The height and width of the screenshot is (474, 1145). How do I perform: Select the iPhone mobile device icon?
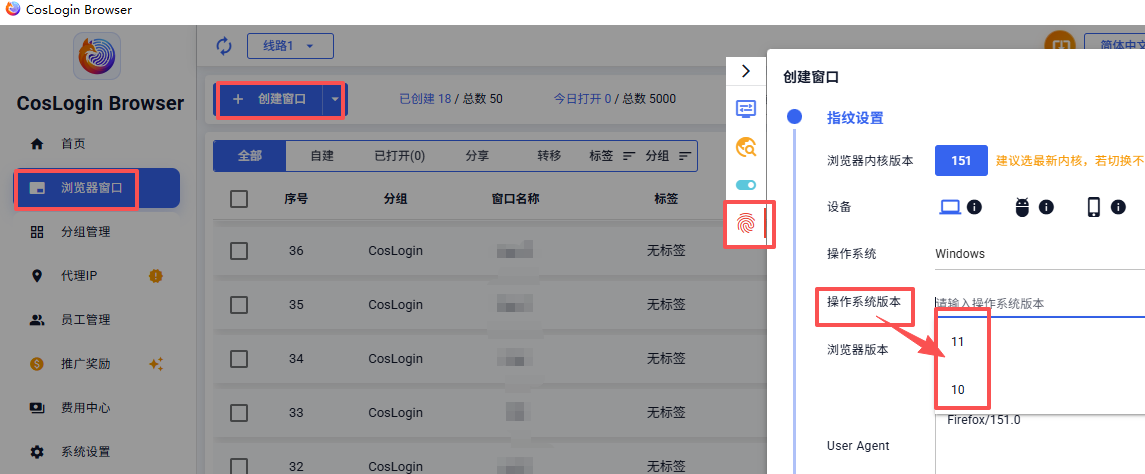(x=1094, y=207)
